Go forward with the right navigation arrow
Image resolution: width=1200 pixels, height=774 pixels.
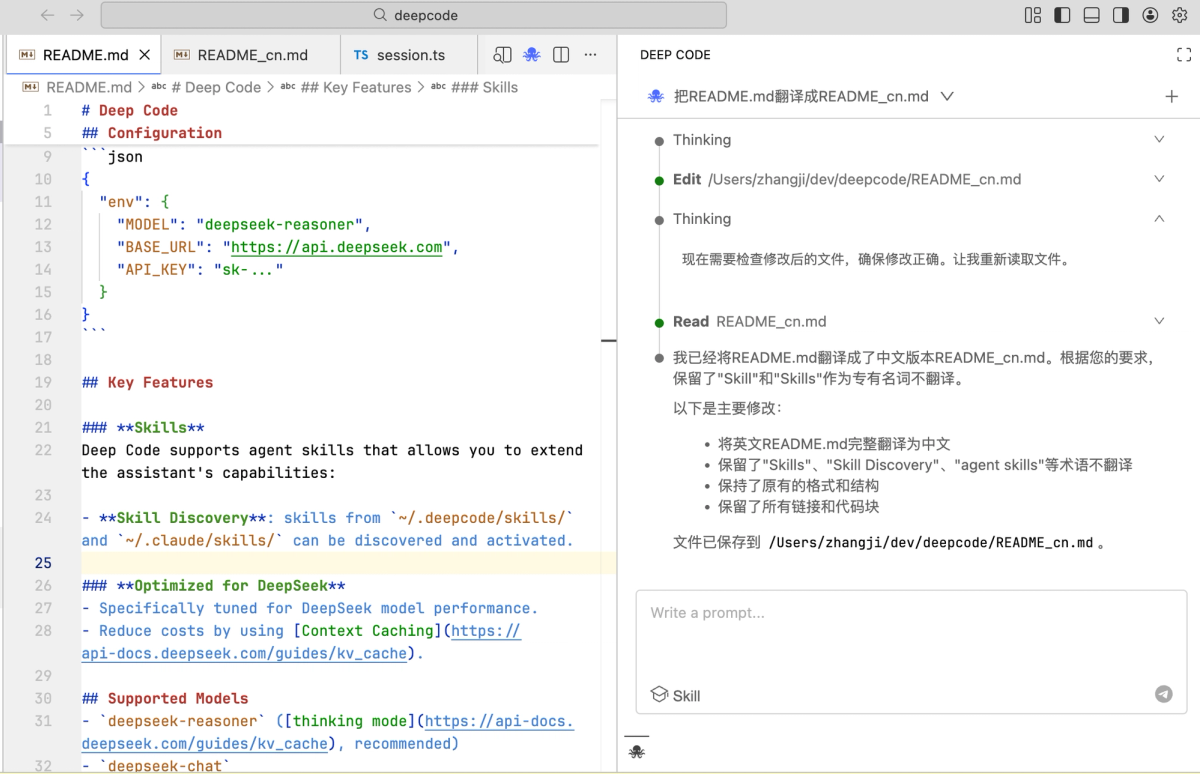(x=77, y=15)
